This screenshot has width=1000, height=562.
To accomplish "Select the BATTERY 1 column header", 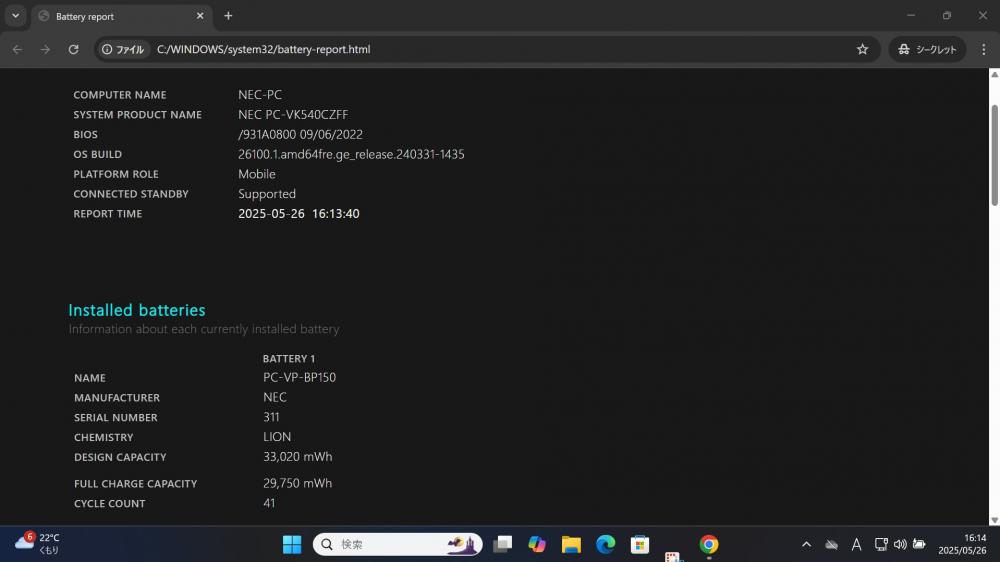I will coord(288,359).
